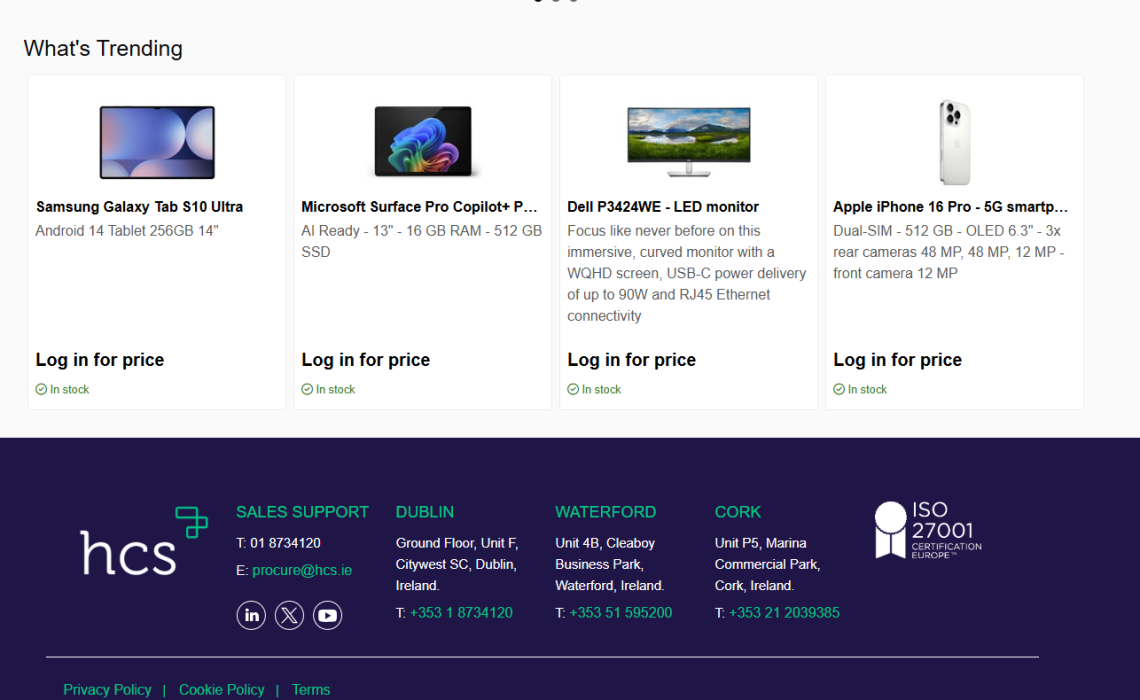Image resolution: width=1140 pixels, height=700 pixels.
Task: Click the Dell monitor in-stock check icon
Action: tap(573, 390)
